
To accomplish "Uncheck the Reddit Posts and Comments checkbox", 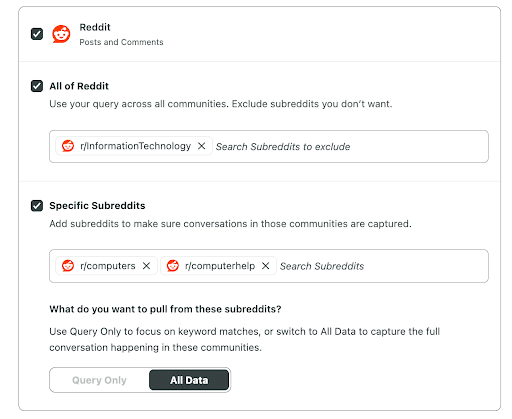I will coord(37,34).
